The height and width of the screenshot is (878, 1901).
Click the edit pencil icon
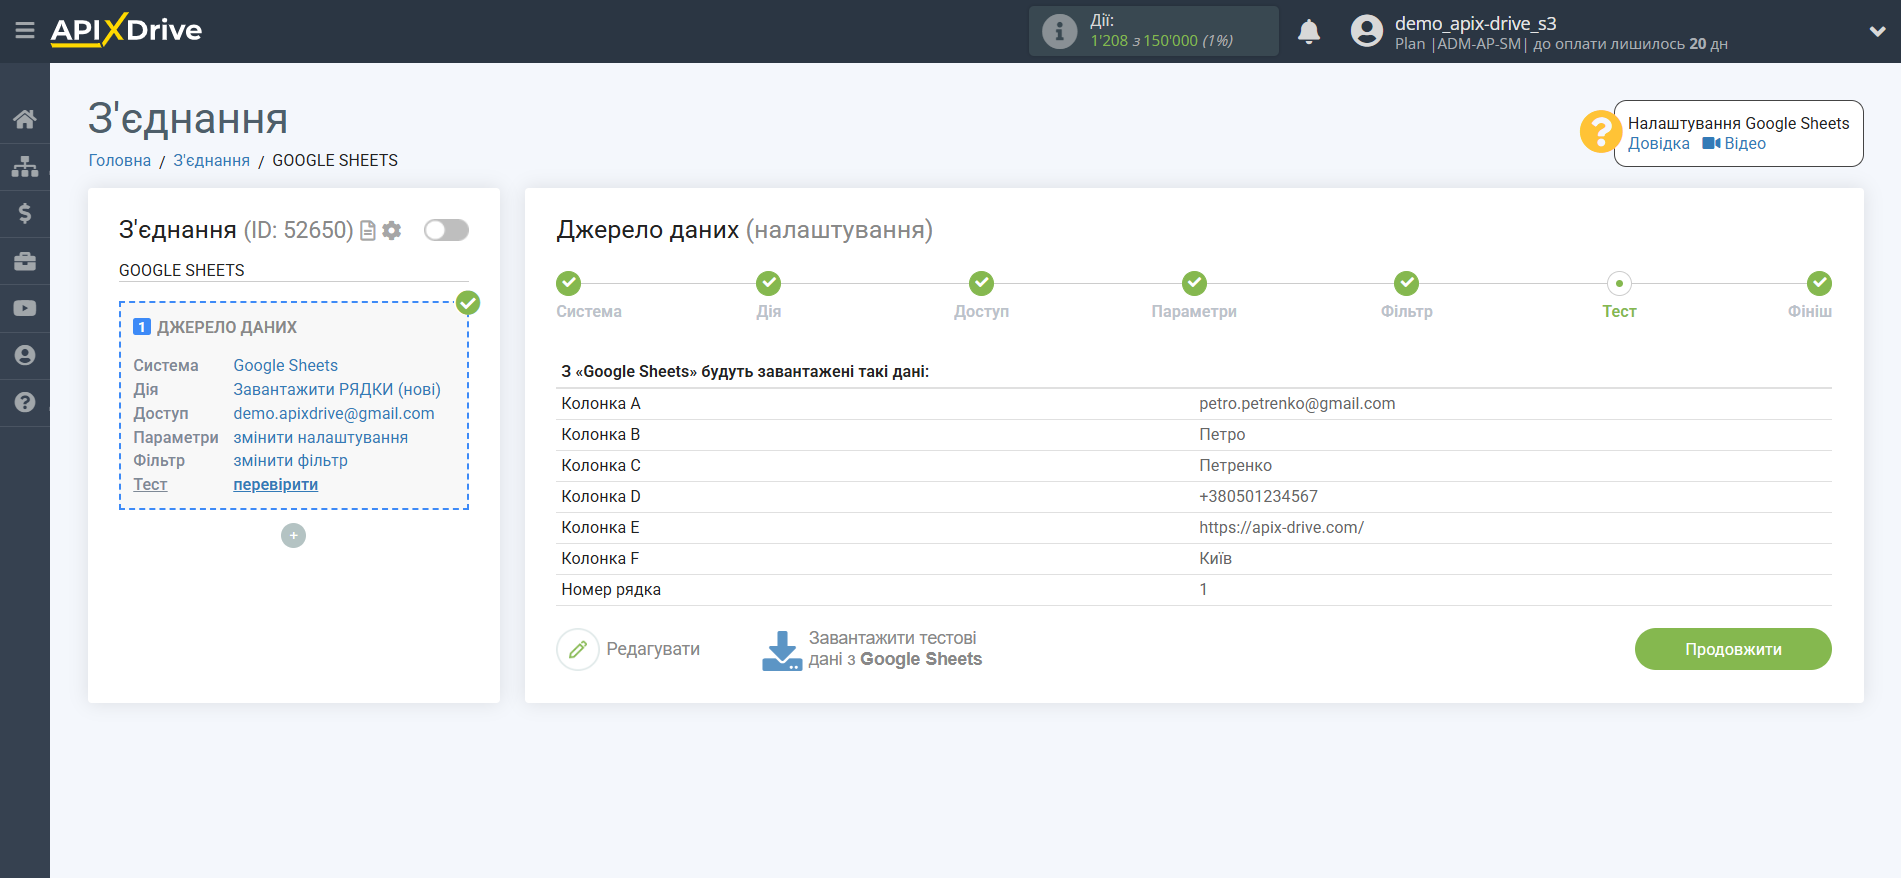pyautogui.click(x=578, y=650)
